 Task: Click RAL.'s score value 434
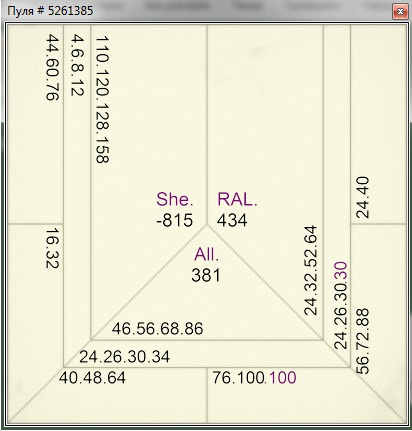[232, 220]
